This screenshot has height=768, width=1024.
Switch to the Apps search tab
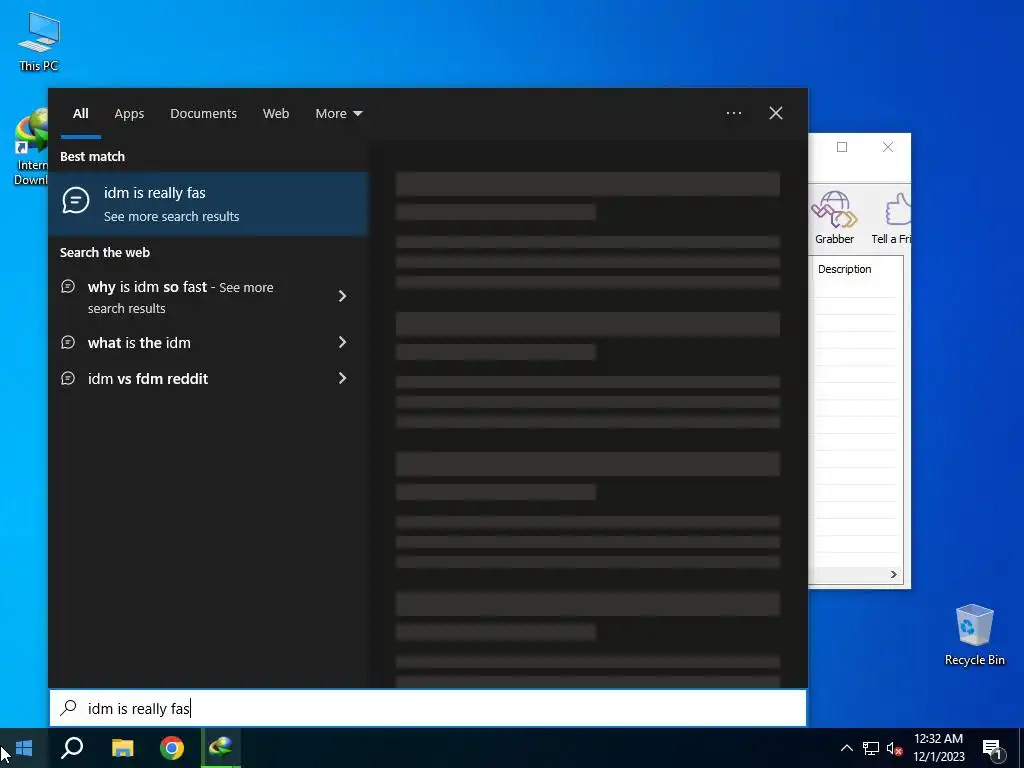click(129, 114)
